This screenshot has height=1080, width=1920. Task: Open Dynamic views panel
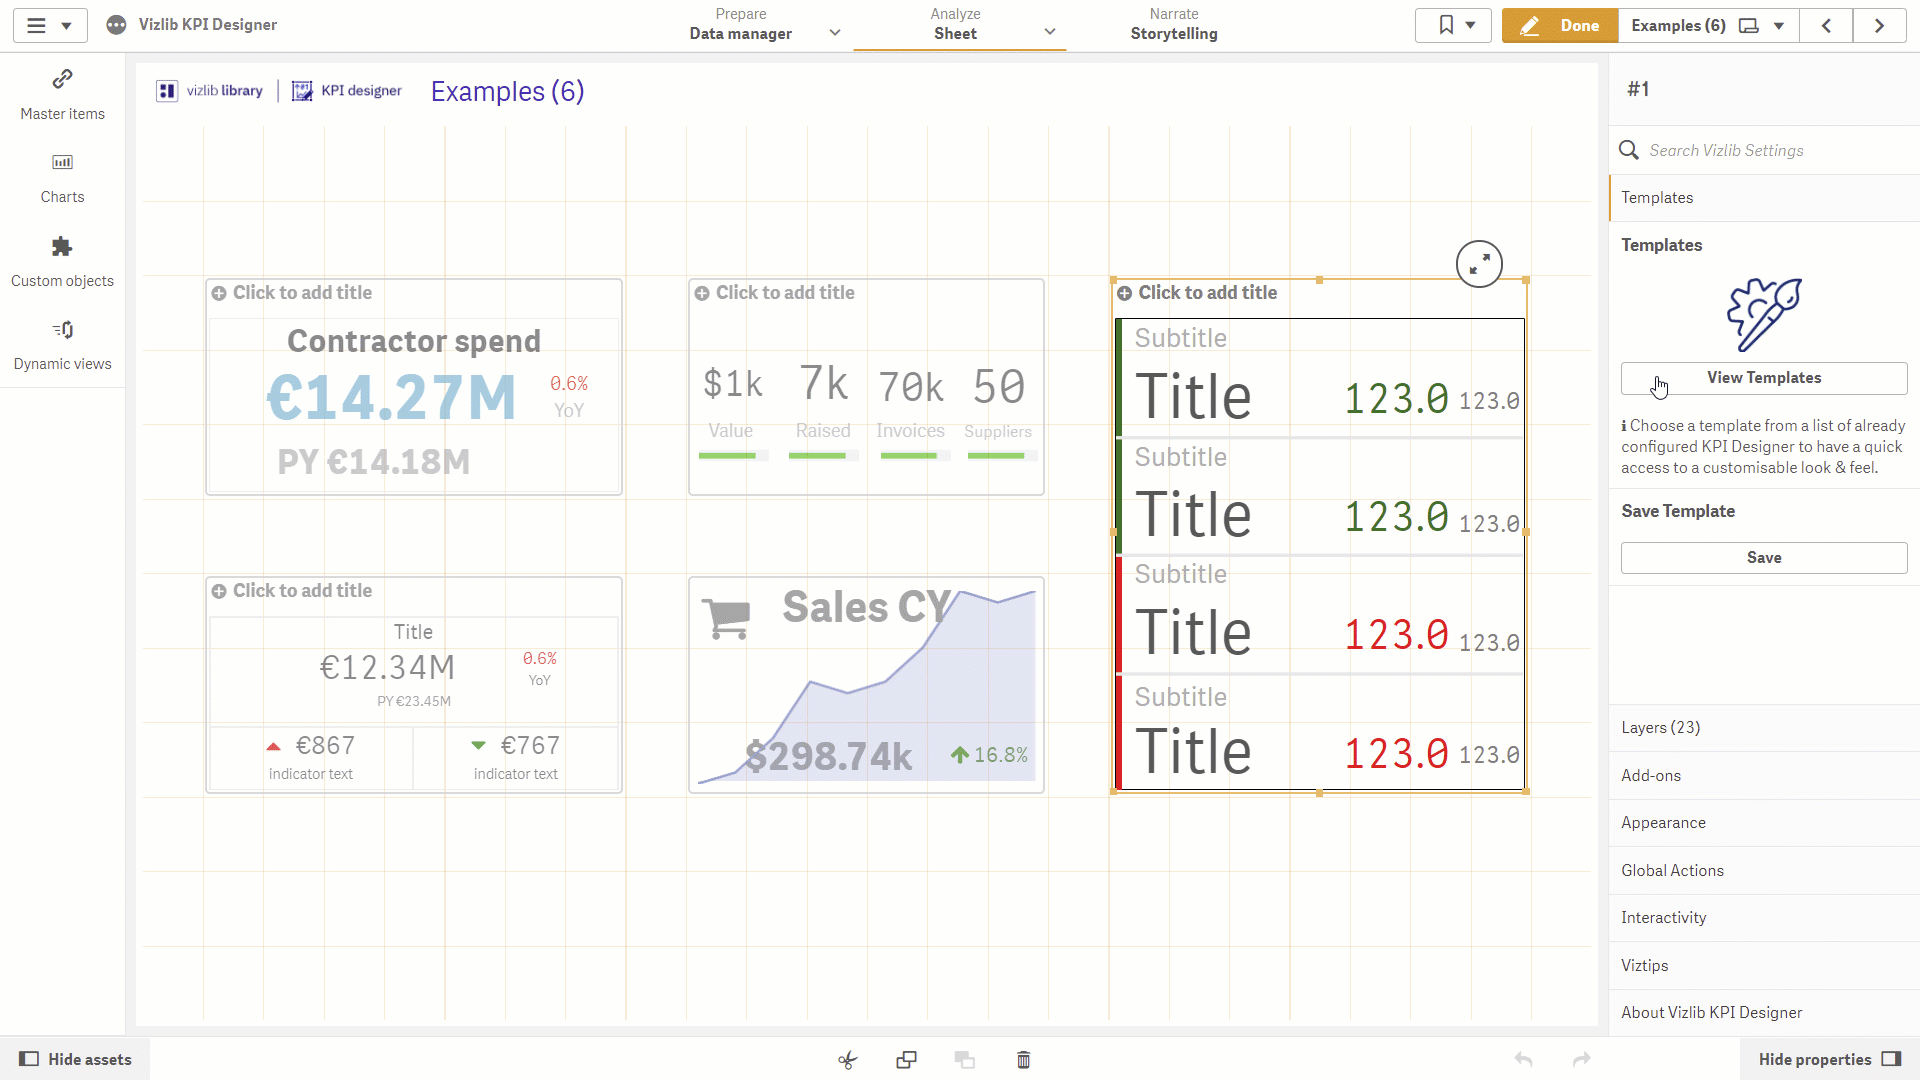coord(62,346)
